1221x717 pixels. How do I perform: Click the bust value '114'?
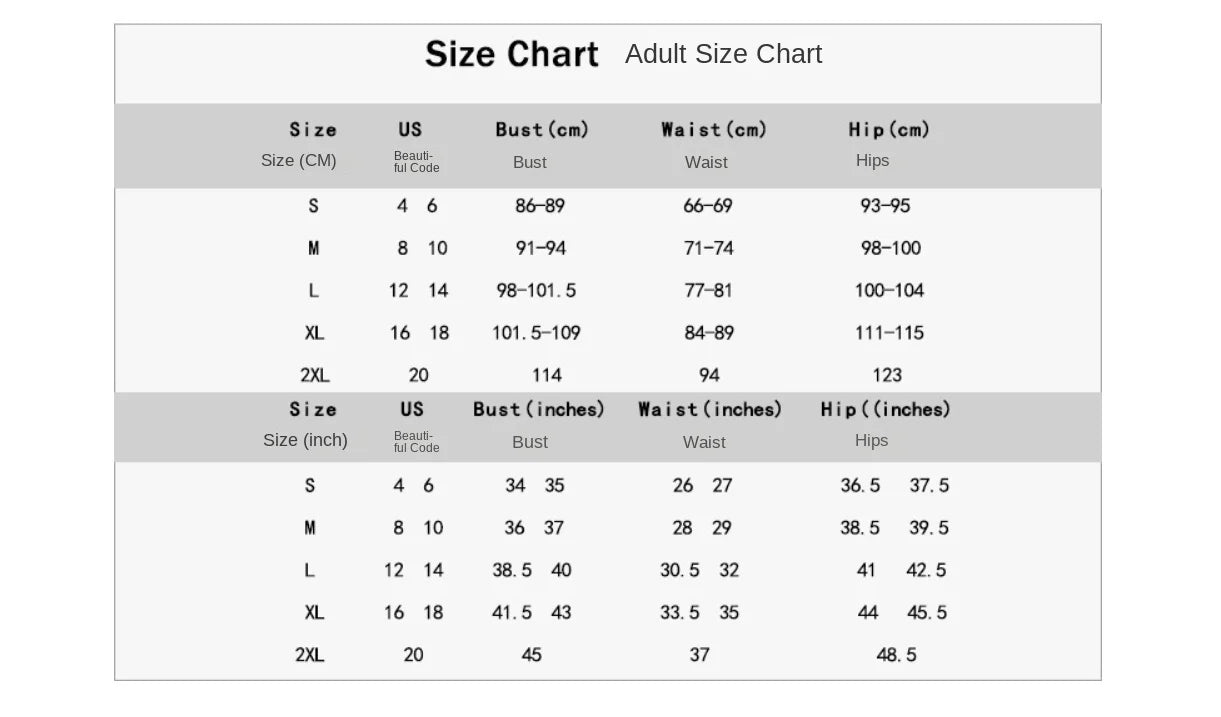[546, 375]
